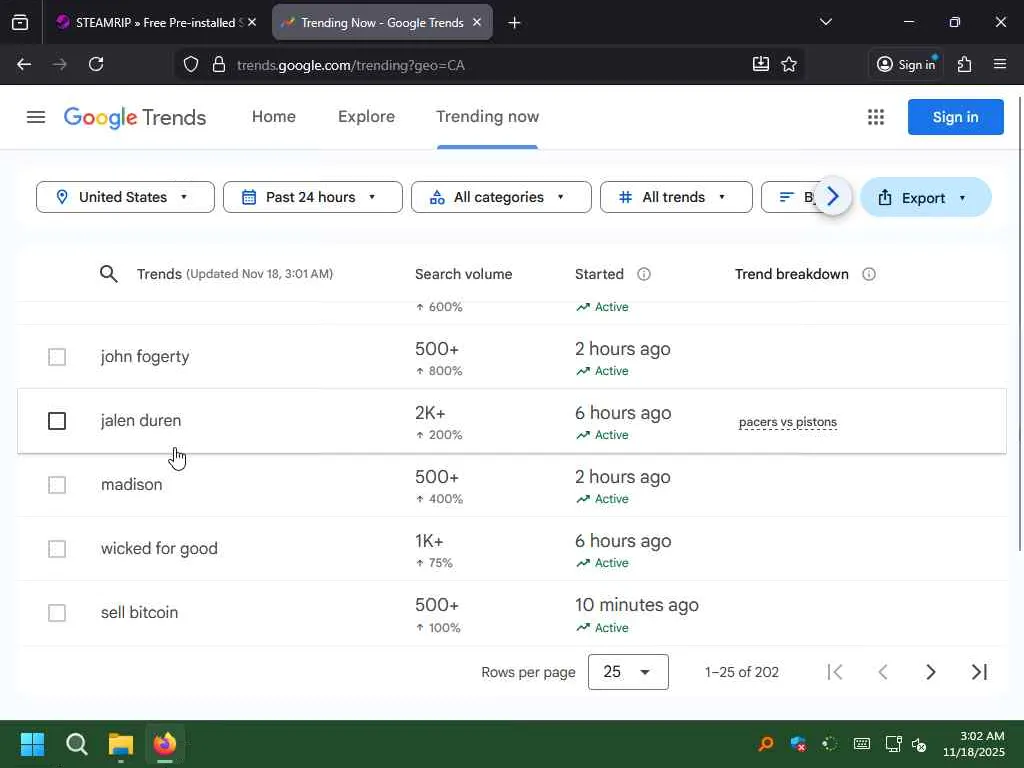Screen dimensions: 1024x768
Task: Open the pacers vs pistons breakdown link
Action: point(788,423)
